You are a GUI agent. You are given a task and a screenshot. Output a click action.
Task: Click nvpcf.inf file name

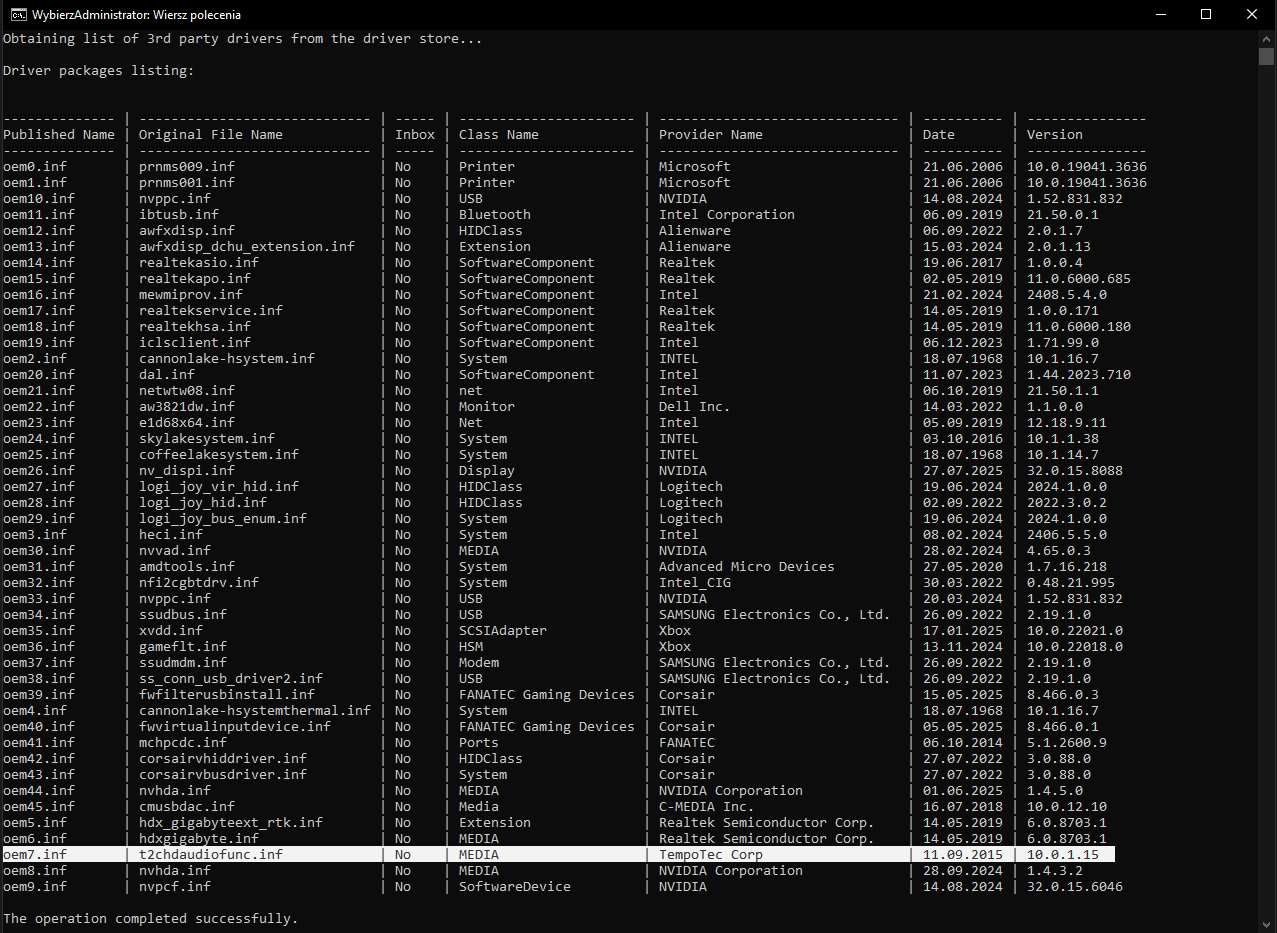175,887
